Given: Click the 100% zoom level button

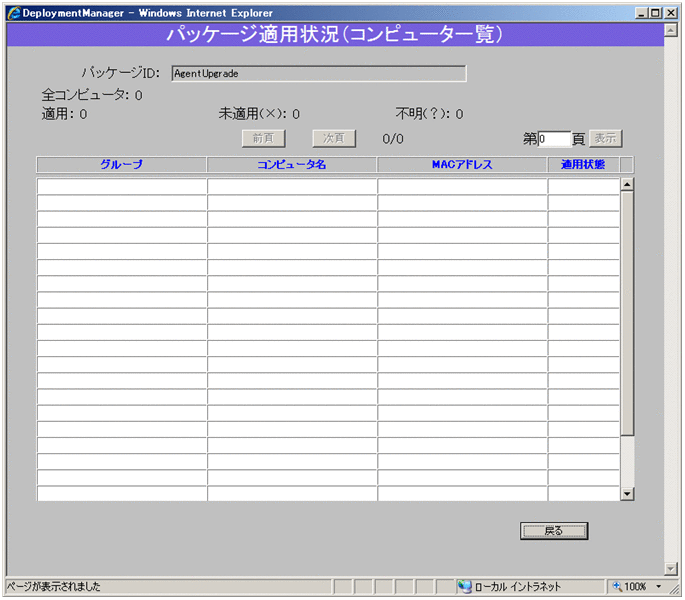Looking at the screenshot, I should click(630, 587).
